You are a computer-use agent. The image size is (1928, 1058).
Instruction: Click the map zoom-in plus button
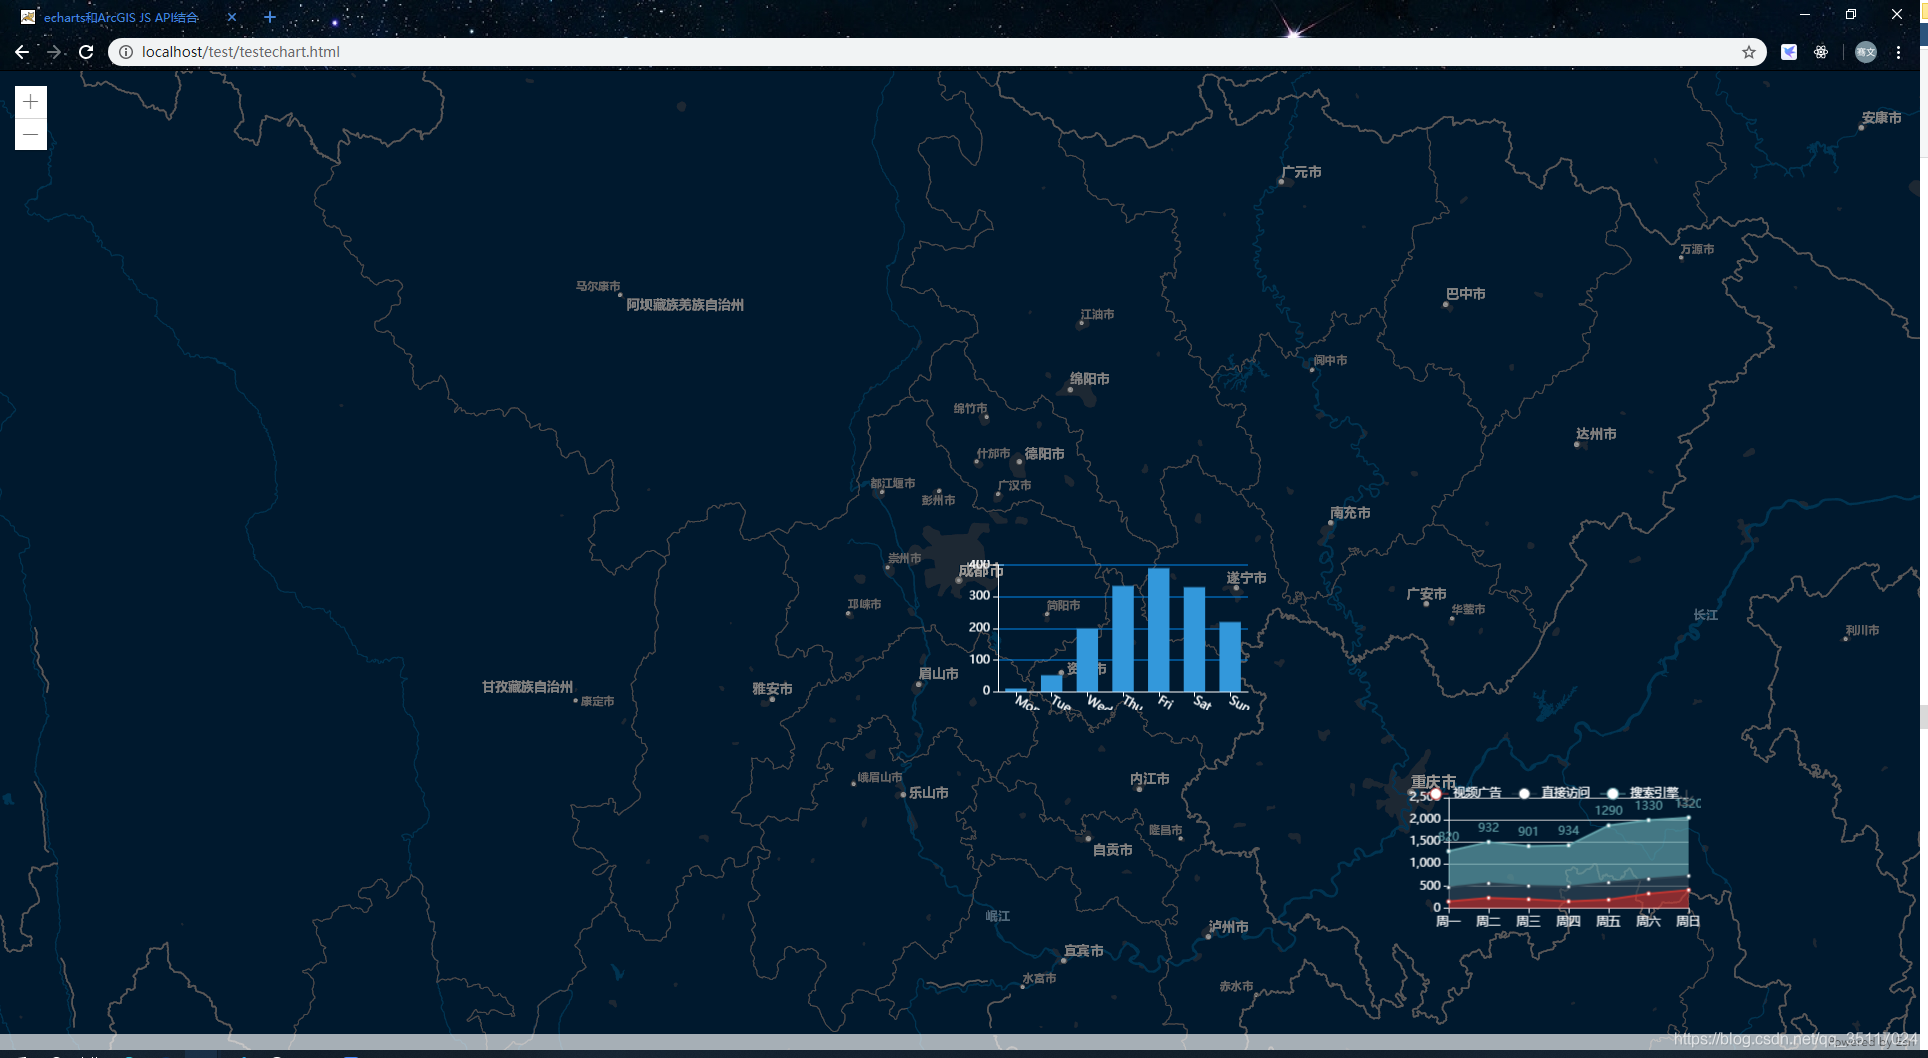(30, 101)
